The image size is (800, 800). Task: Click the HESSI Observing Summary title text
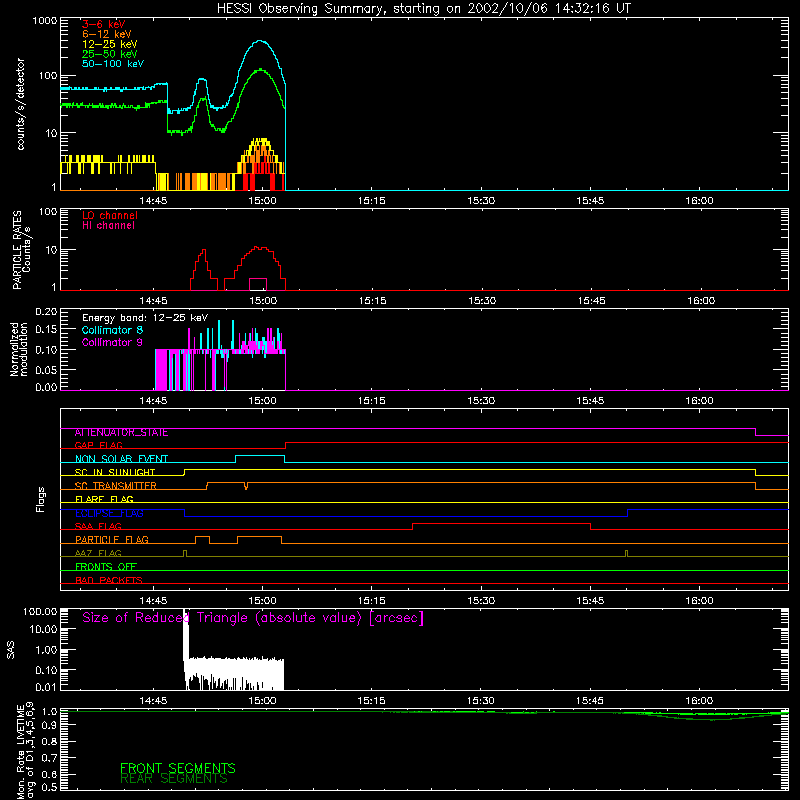point(423,9)
